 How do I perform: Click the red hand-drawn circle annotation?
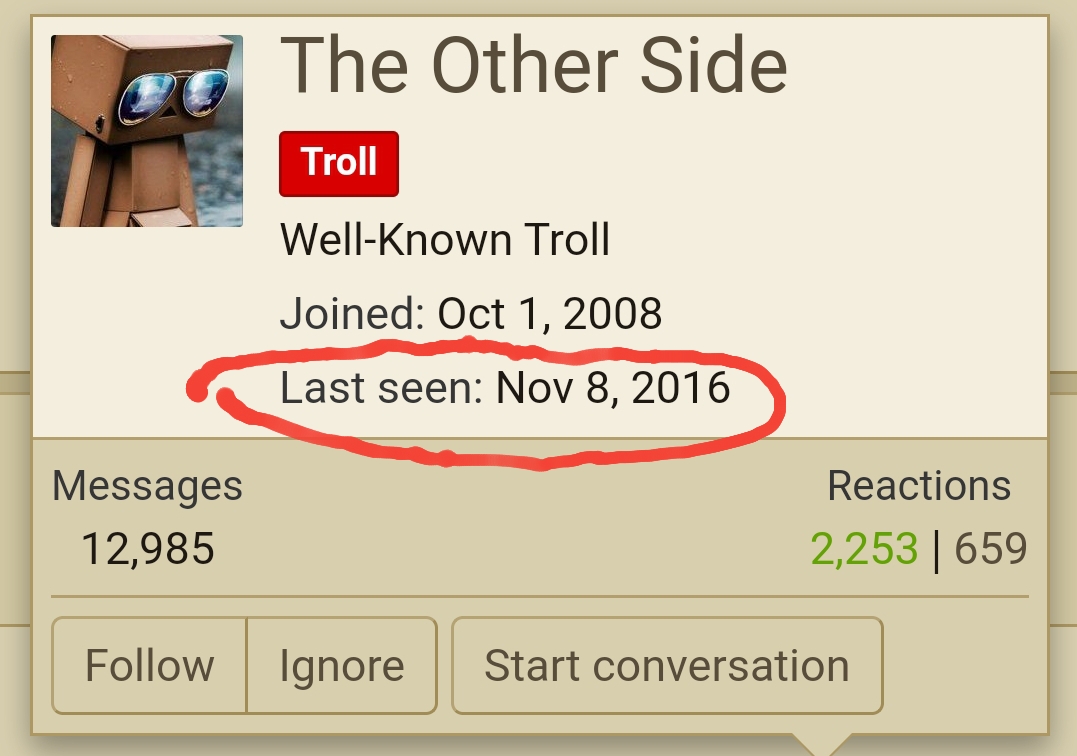point(487,403)
